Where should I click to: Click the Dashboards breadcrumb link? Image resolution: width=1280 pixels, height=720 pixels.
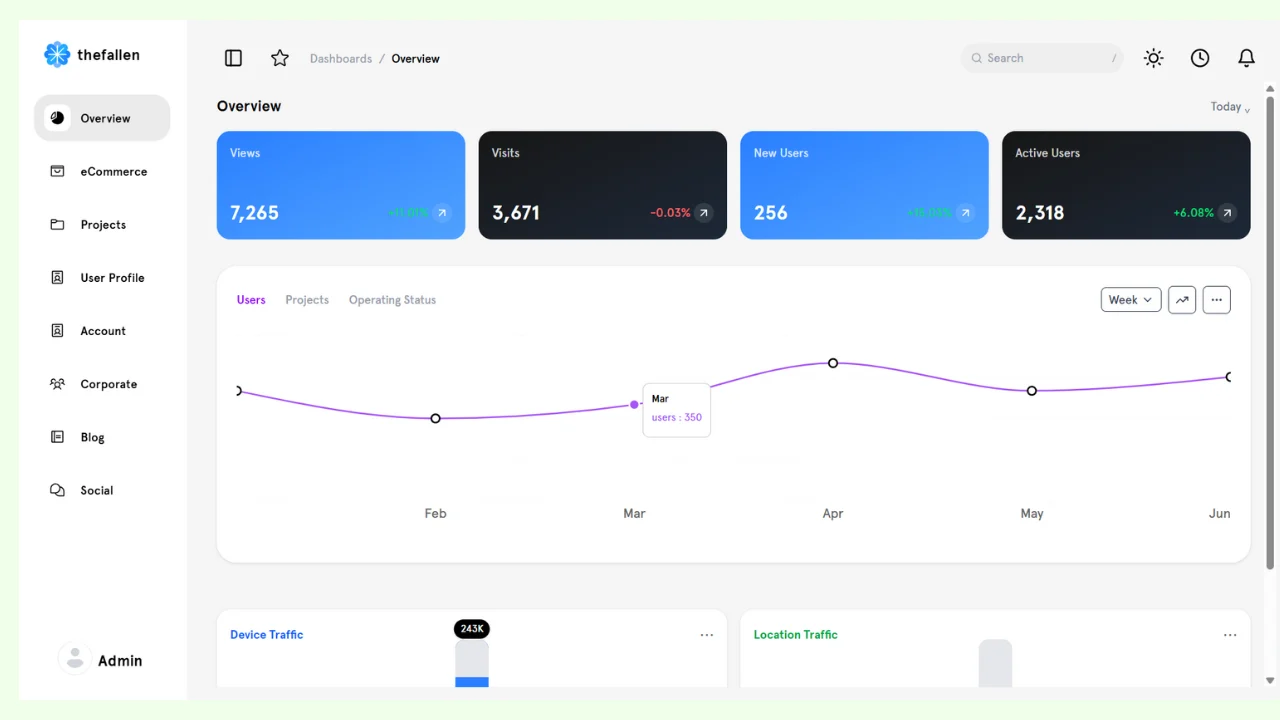coord(341,59)
